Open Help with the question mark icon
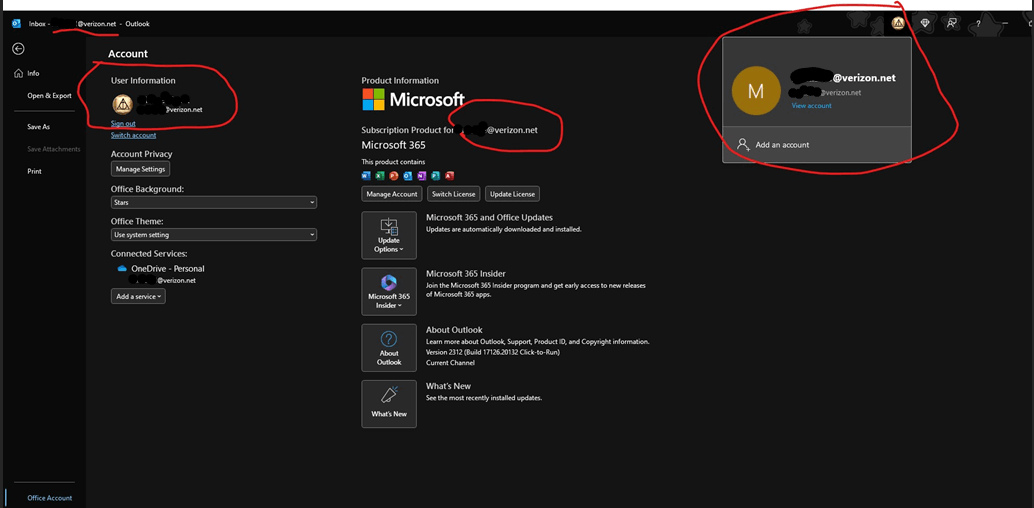Screen dimensions: 1034x508 (x=978, y=24)
